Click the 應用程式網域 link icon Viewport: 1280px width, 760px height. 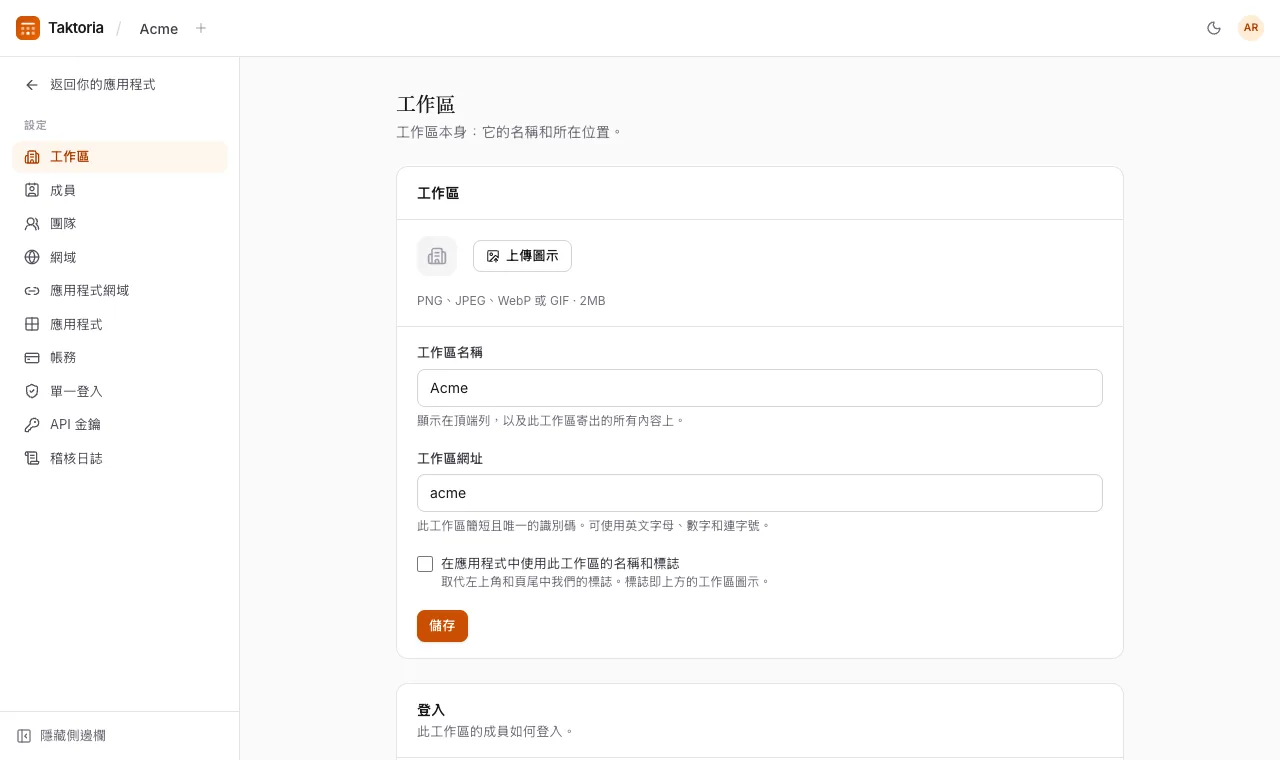pyautogui.click(x=32, y=291)
